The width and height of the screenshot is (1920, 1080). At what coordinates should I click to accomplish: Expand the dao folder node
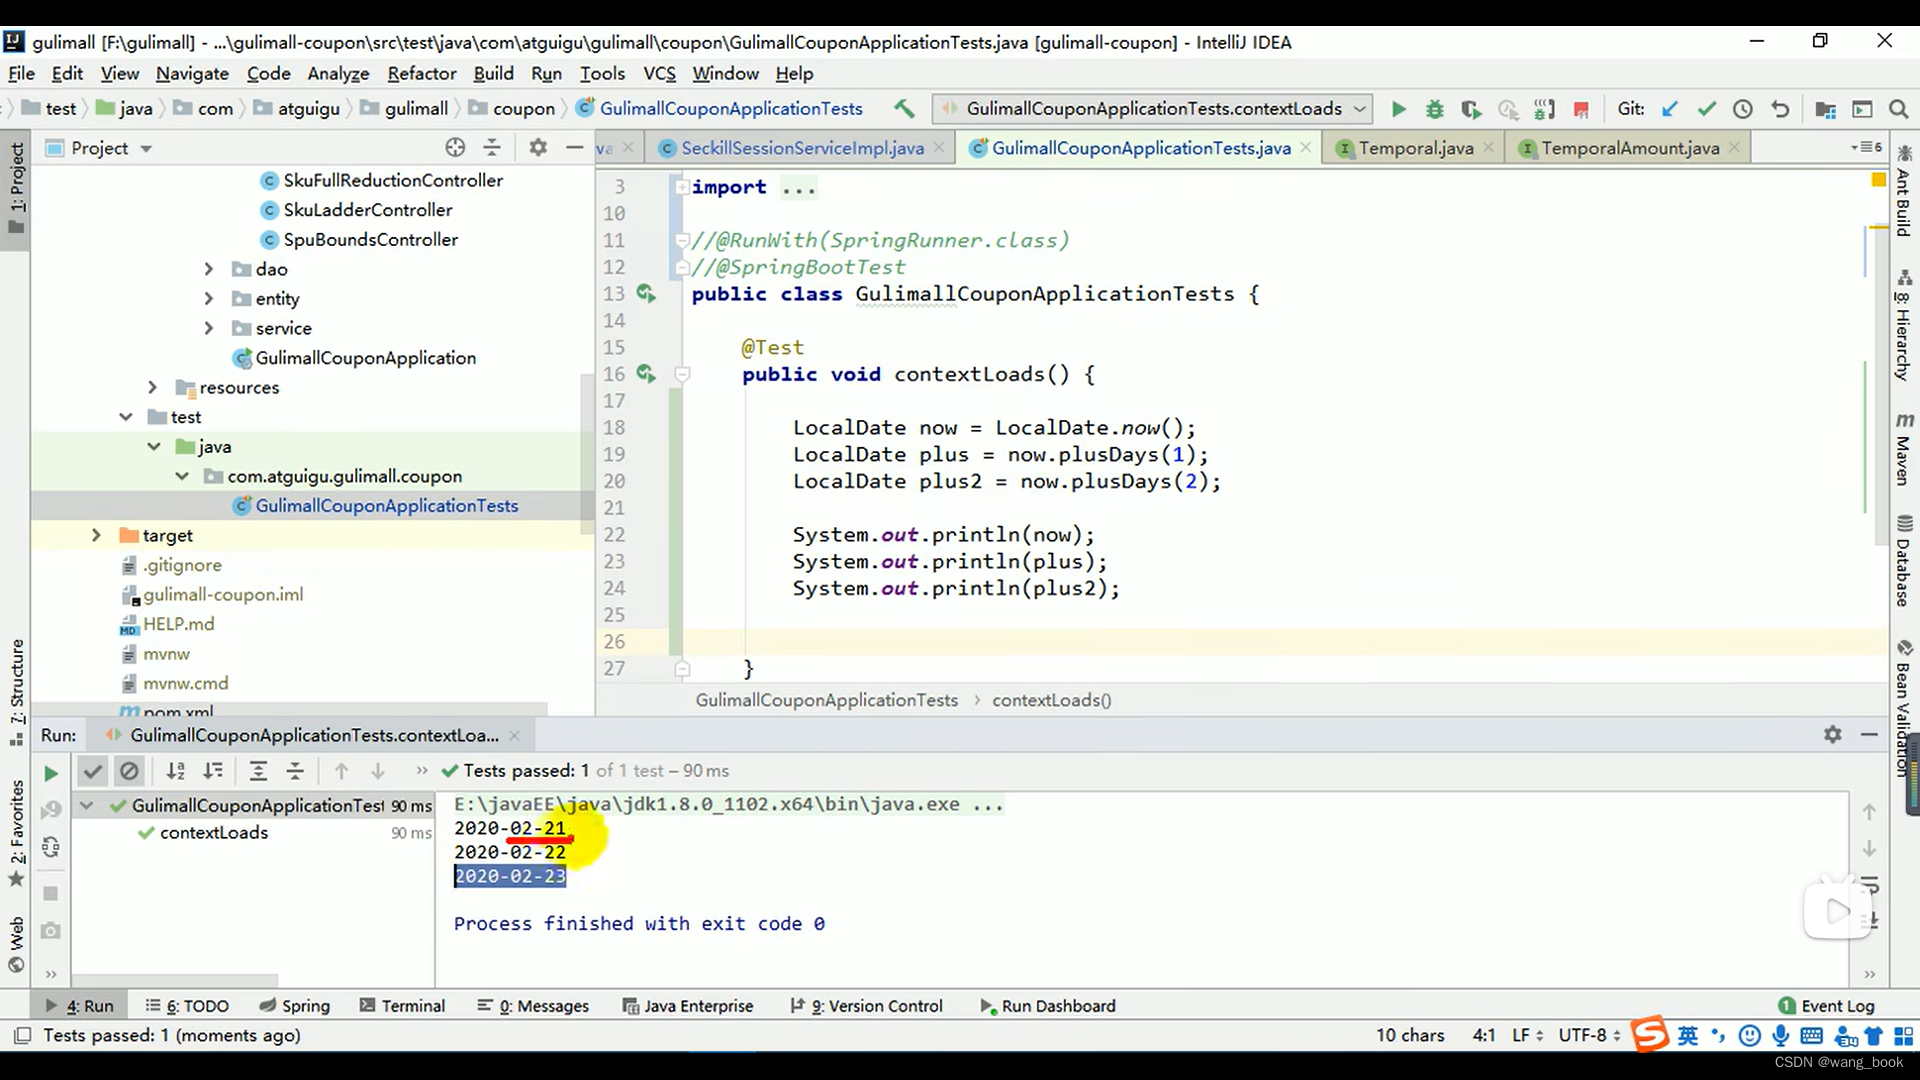coord(208,269)
